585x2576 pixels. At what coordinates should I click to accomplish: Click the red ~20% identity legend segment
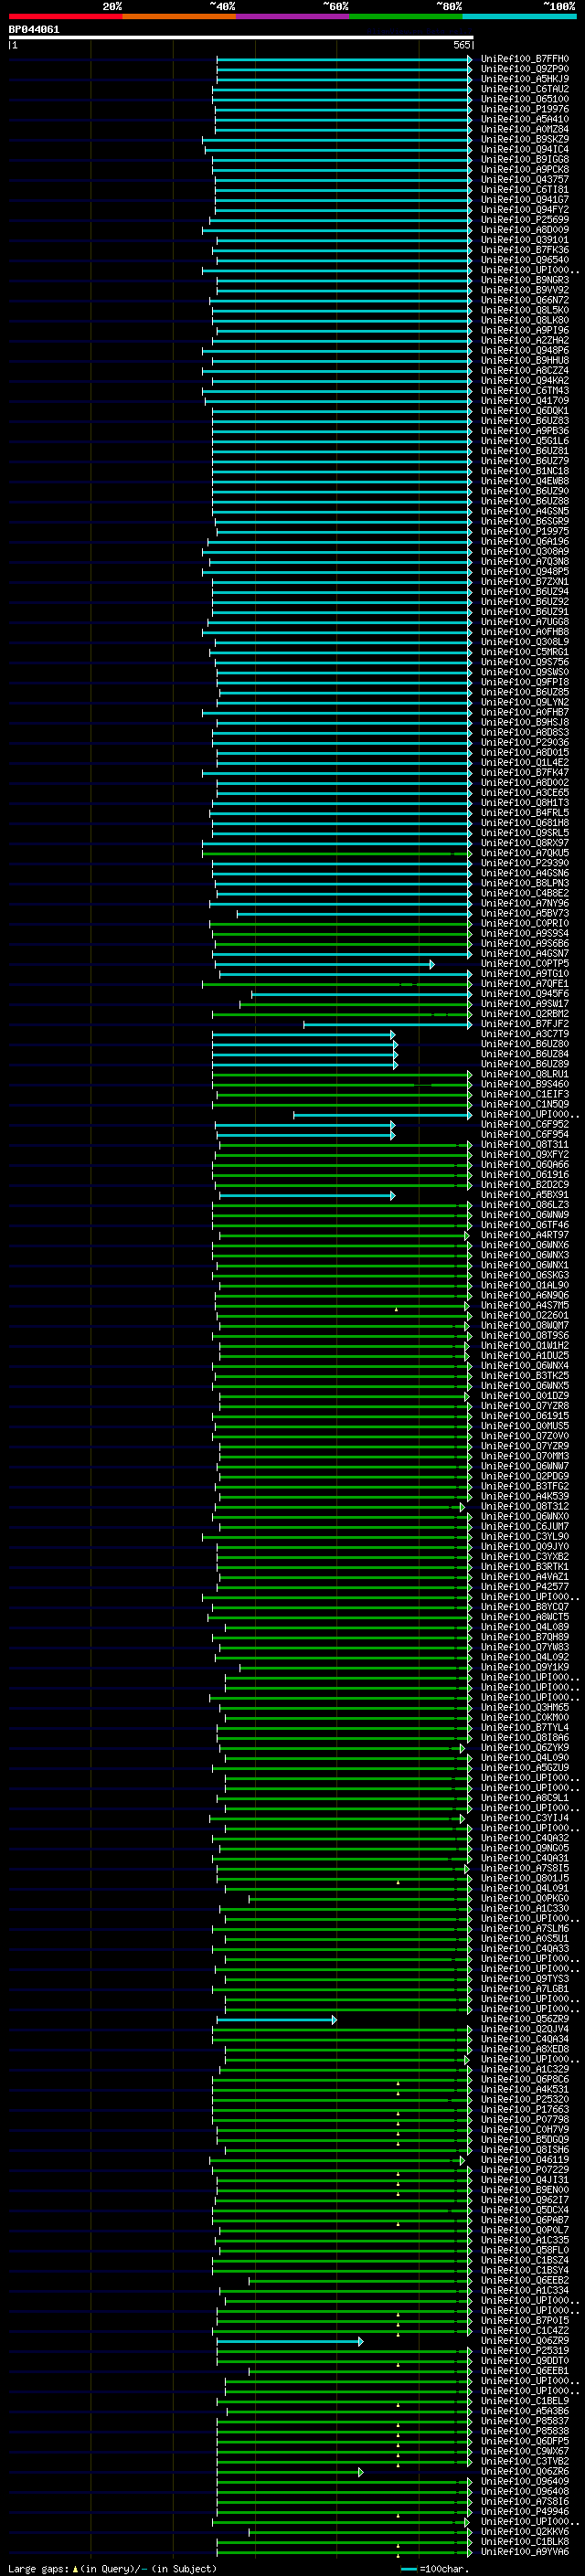coord(65,16)
